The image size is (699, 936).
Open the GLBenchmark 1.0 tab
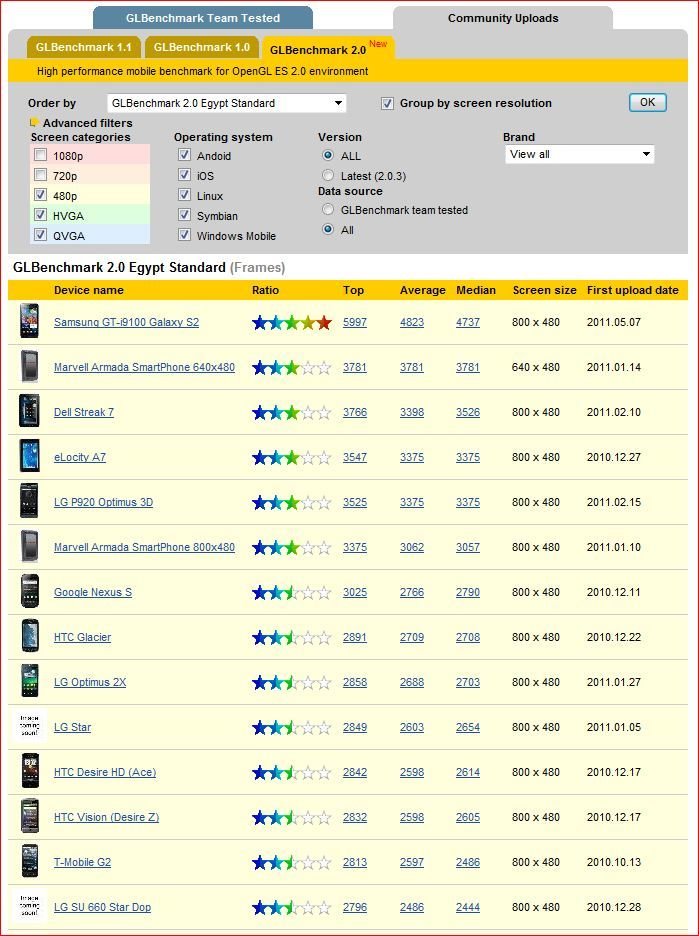[x=202, y=47]
